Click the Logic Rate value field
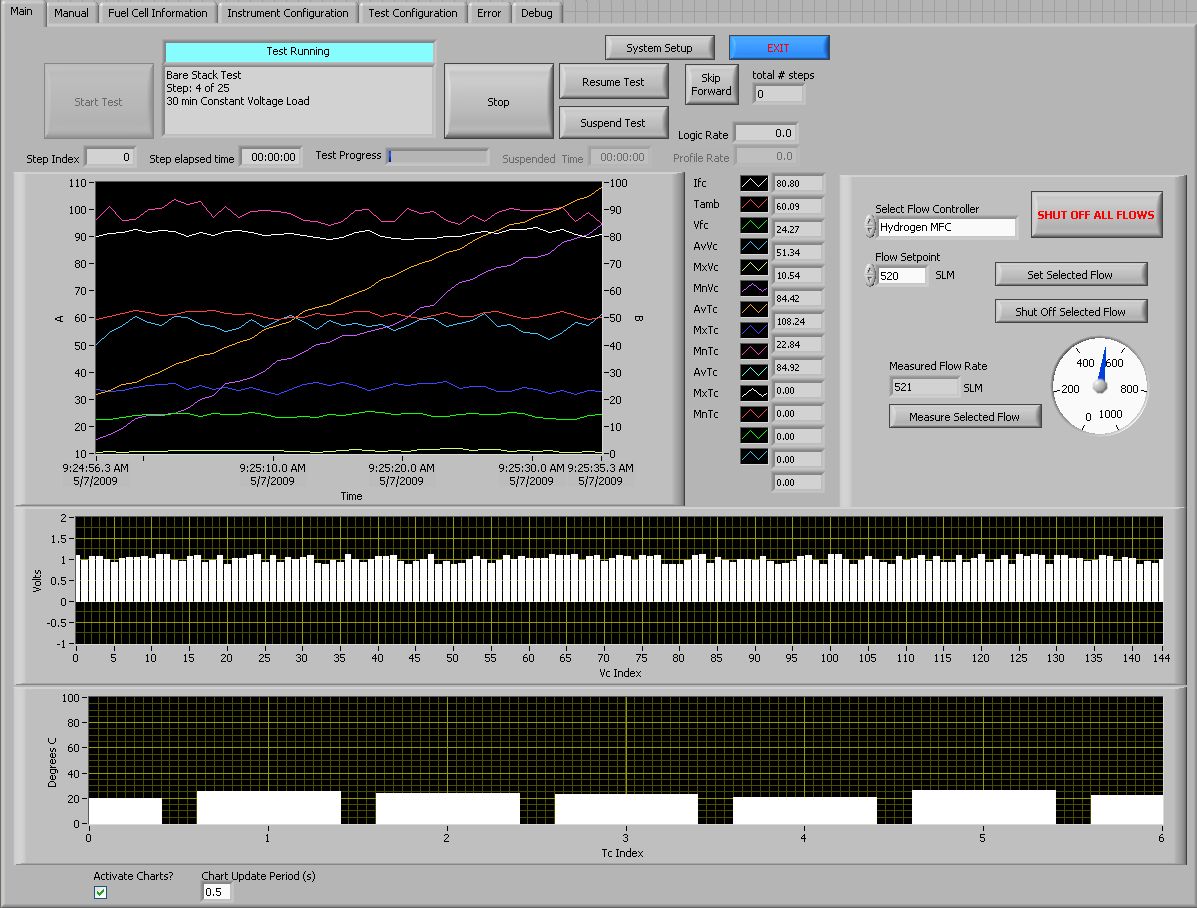Viewport: 1197px width, 908px height. pyautogui.click(x=766, y=133)
